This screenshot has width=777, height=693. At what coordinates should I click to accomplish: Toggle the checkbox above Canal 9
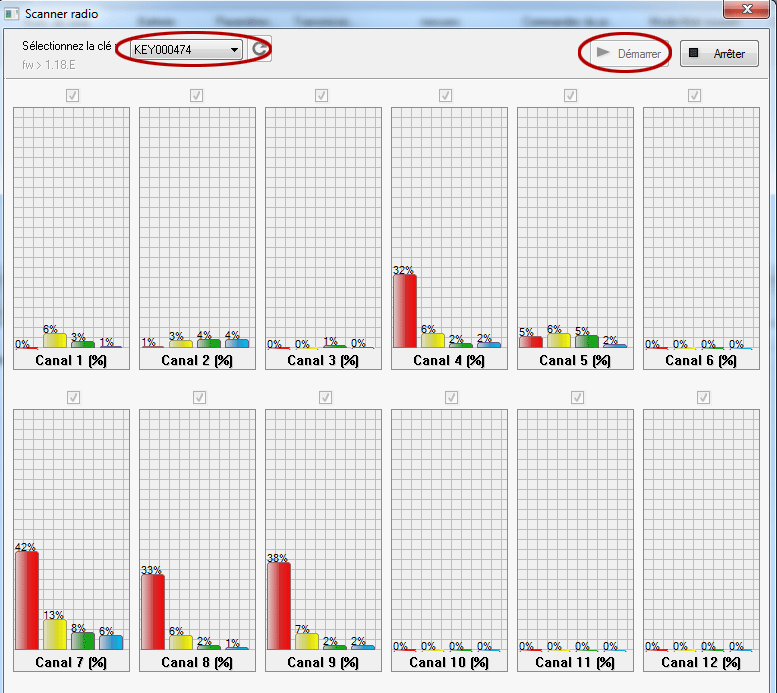click(x=325, y=398)
